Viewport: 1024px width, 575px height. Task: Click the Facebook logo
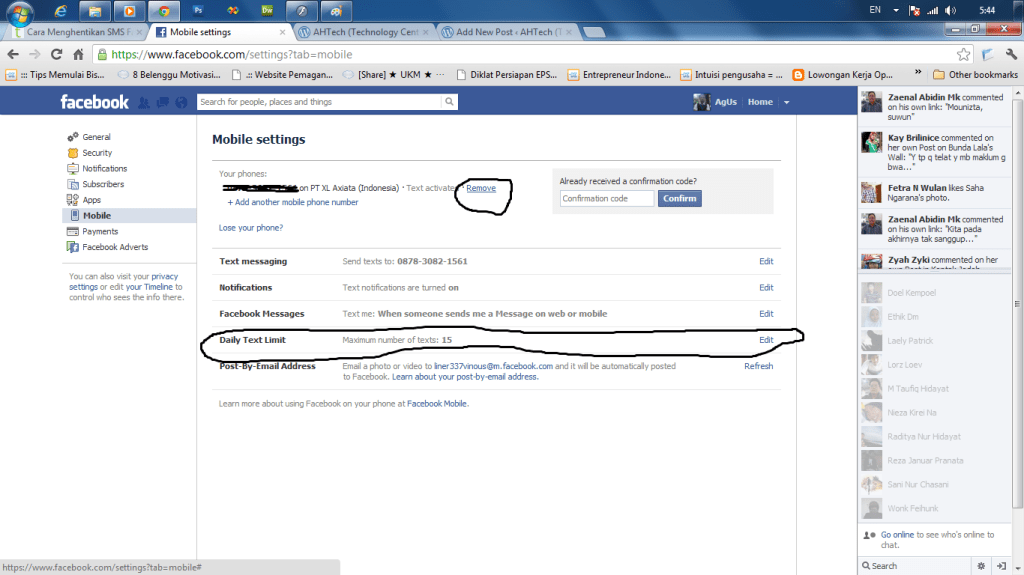coord(95,102)
